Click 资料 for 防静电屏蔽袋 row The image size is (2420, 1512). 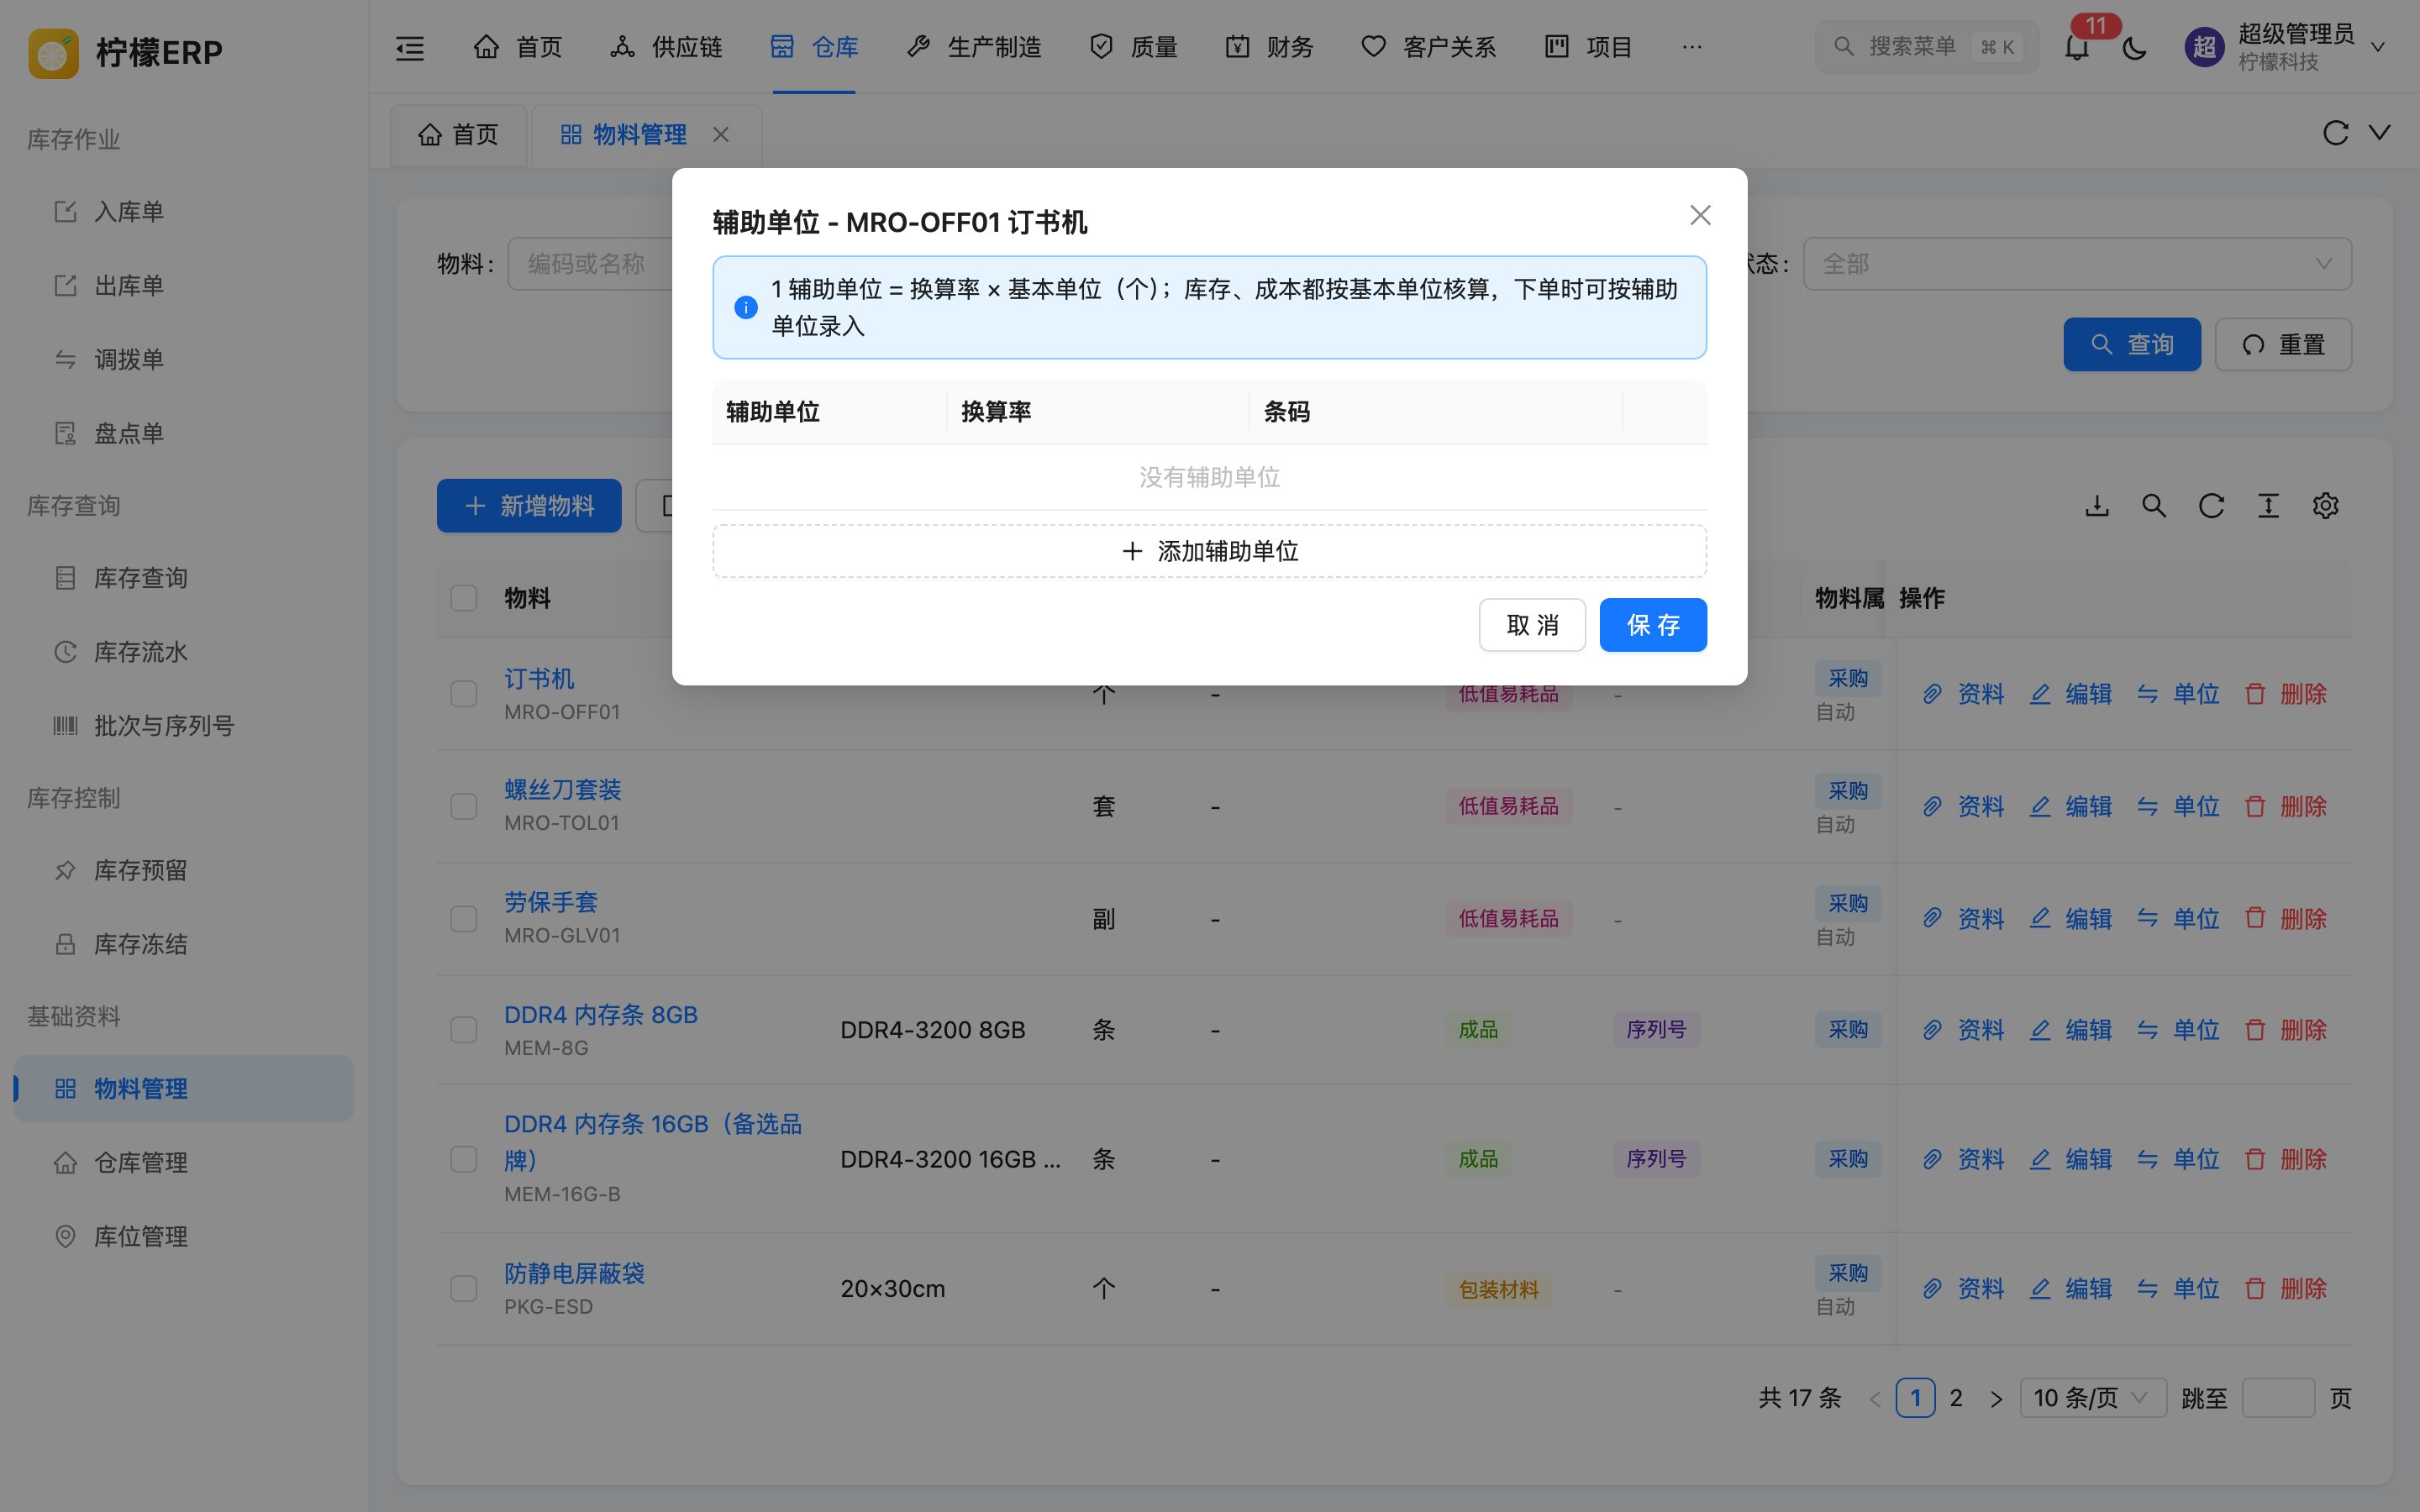[1963, 1289]
